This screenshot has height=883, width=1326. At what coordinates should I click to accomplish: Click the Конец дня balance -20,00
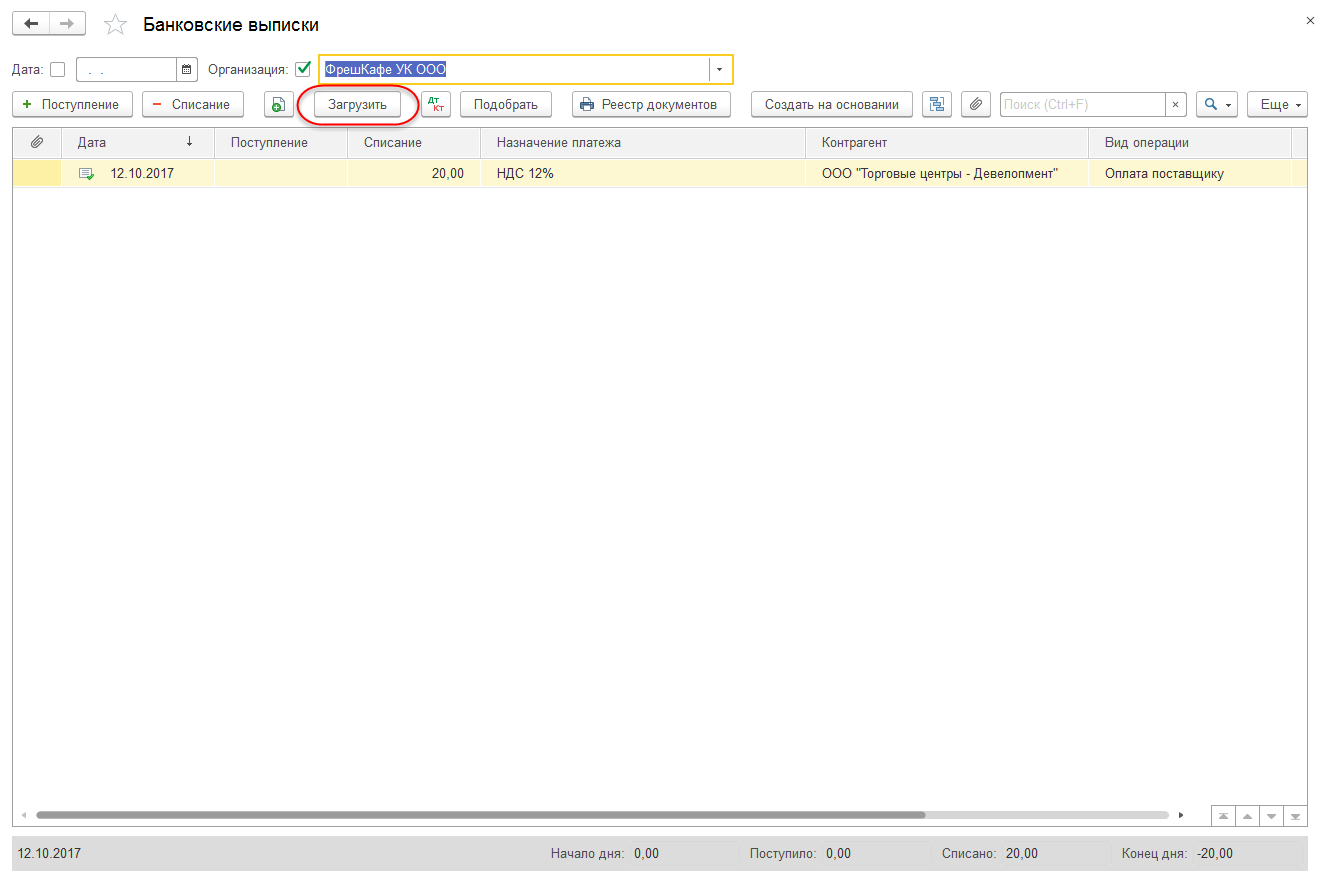coord(1215,854)
